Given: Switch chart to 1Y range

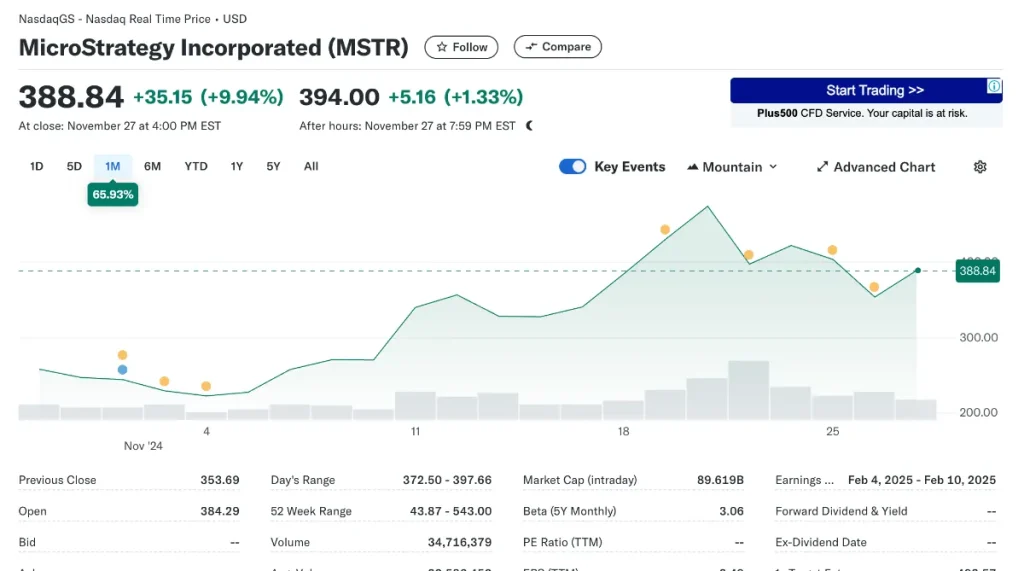Looking at the screenshot, I should tap(236, 167).
